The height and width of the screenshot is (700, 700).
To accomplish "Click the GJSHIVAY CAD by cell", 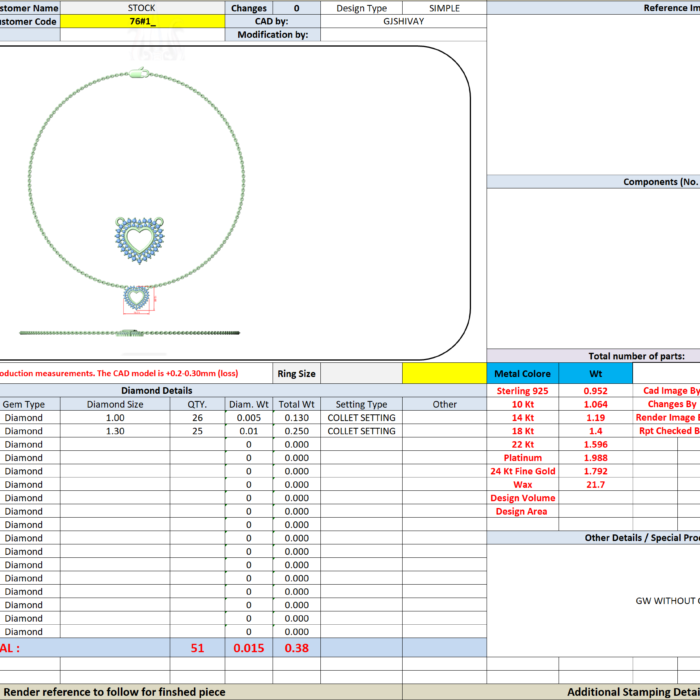I will point(403,21).
